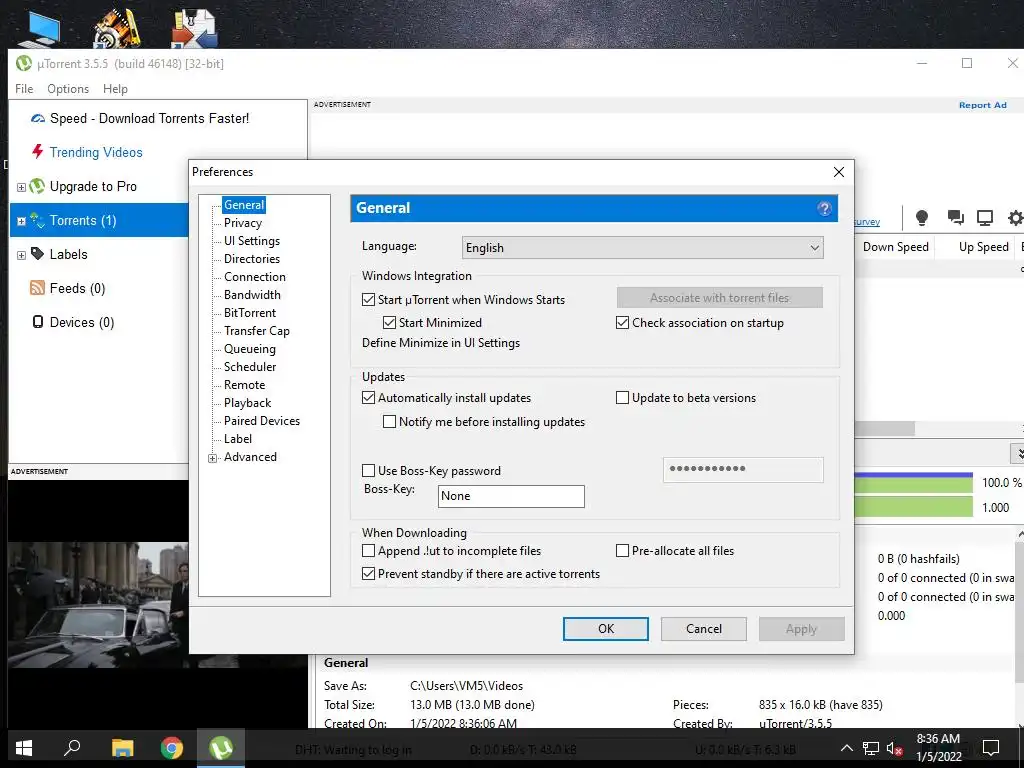This screenshot has width=1024, height=768.
Task: Enable Update to beta versions
Action: pyautogui.click(x=622, y=398)
